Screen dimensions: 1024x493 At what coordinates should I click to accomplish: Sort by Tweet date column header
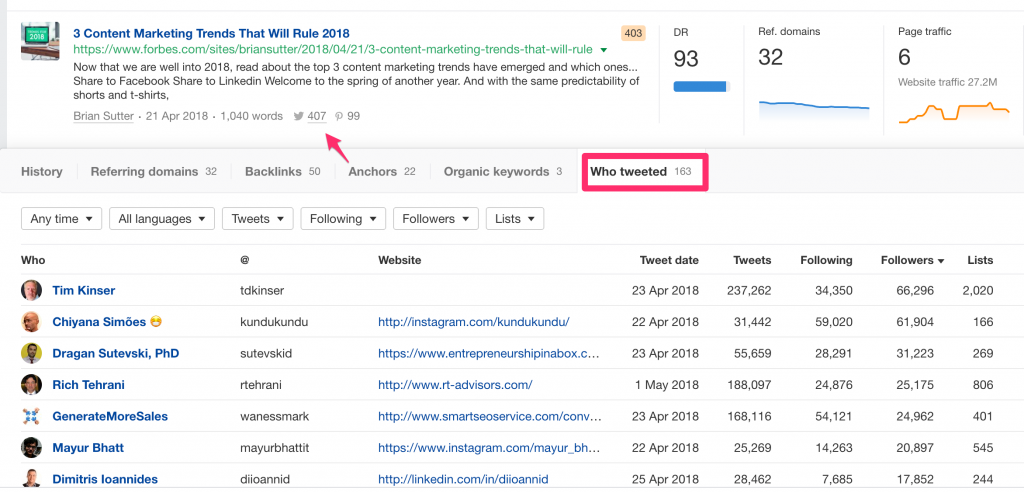[669, 260]
